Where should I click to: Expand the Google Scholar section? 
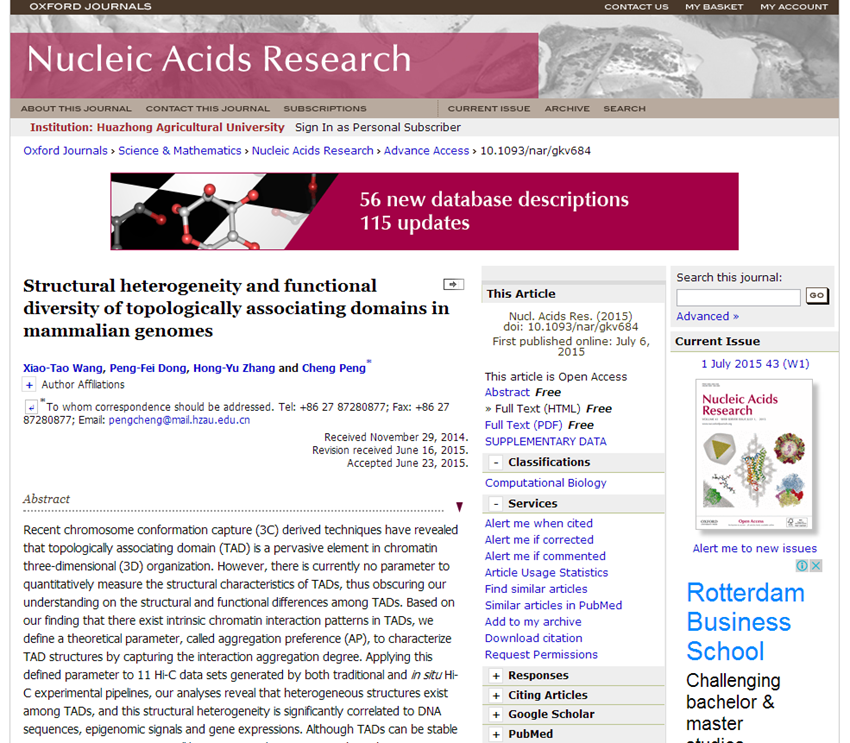pyautogui.click(x=495, y=714)
